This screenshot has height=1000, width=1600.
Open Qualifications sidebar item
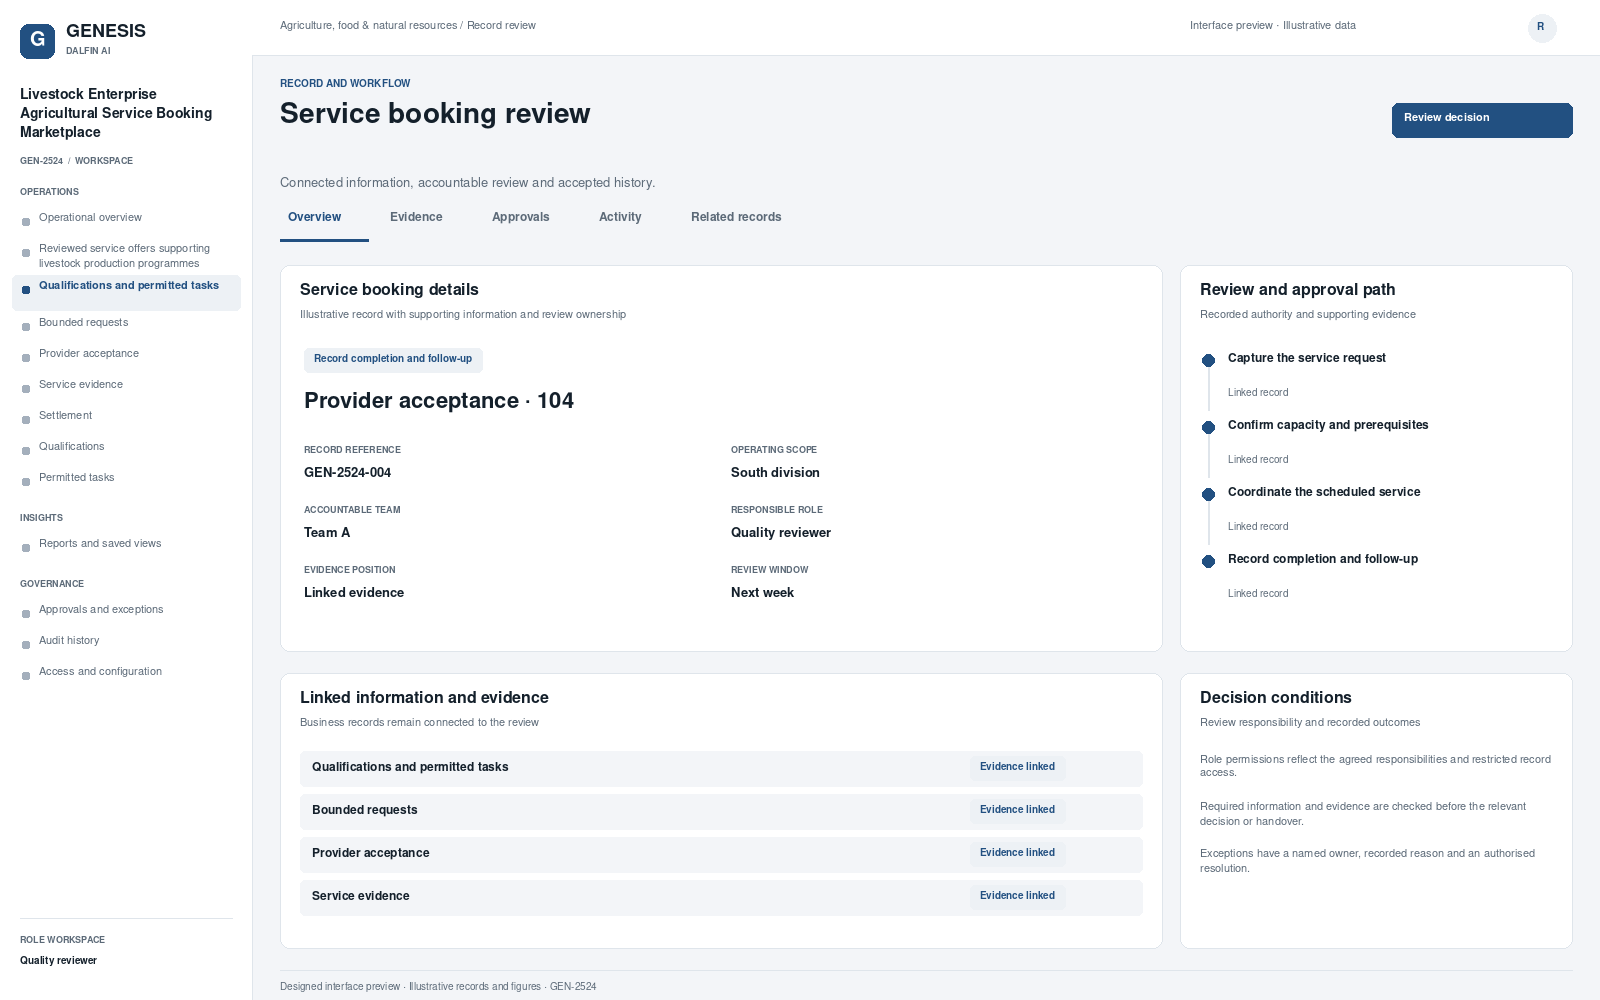click(126, 447)
